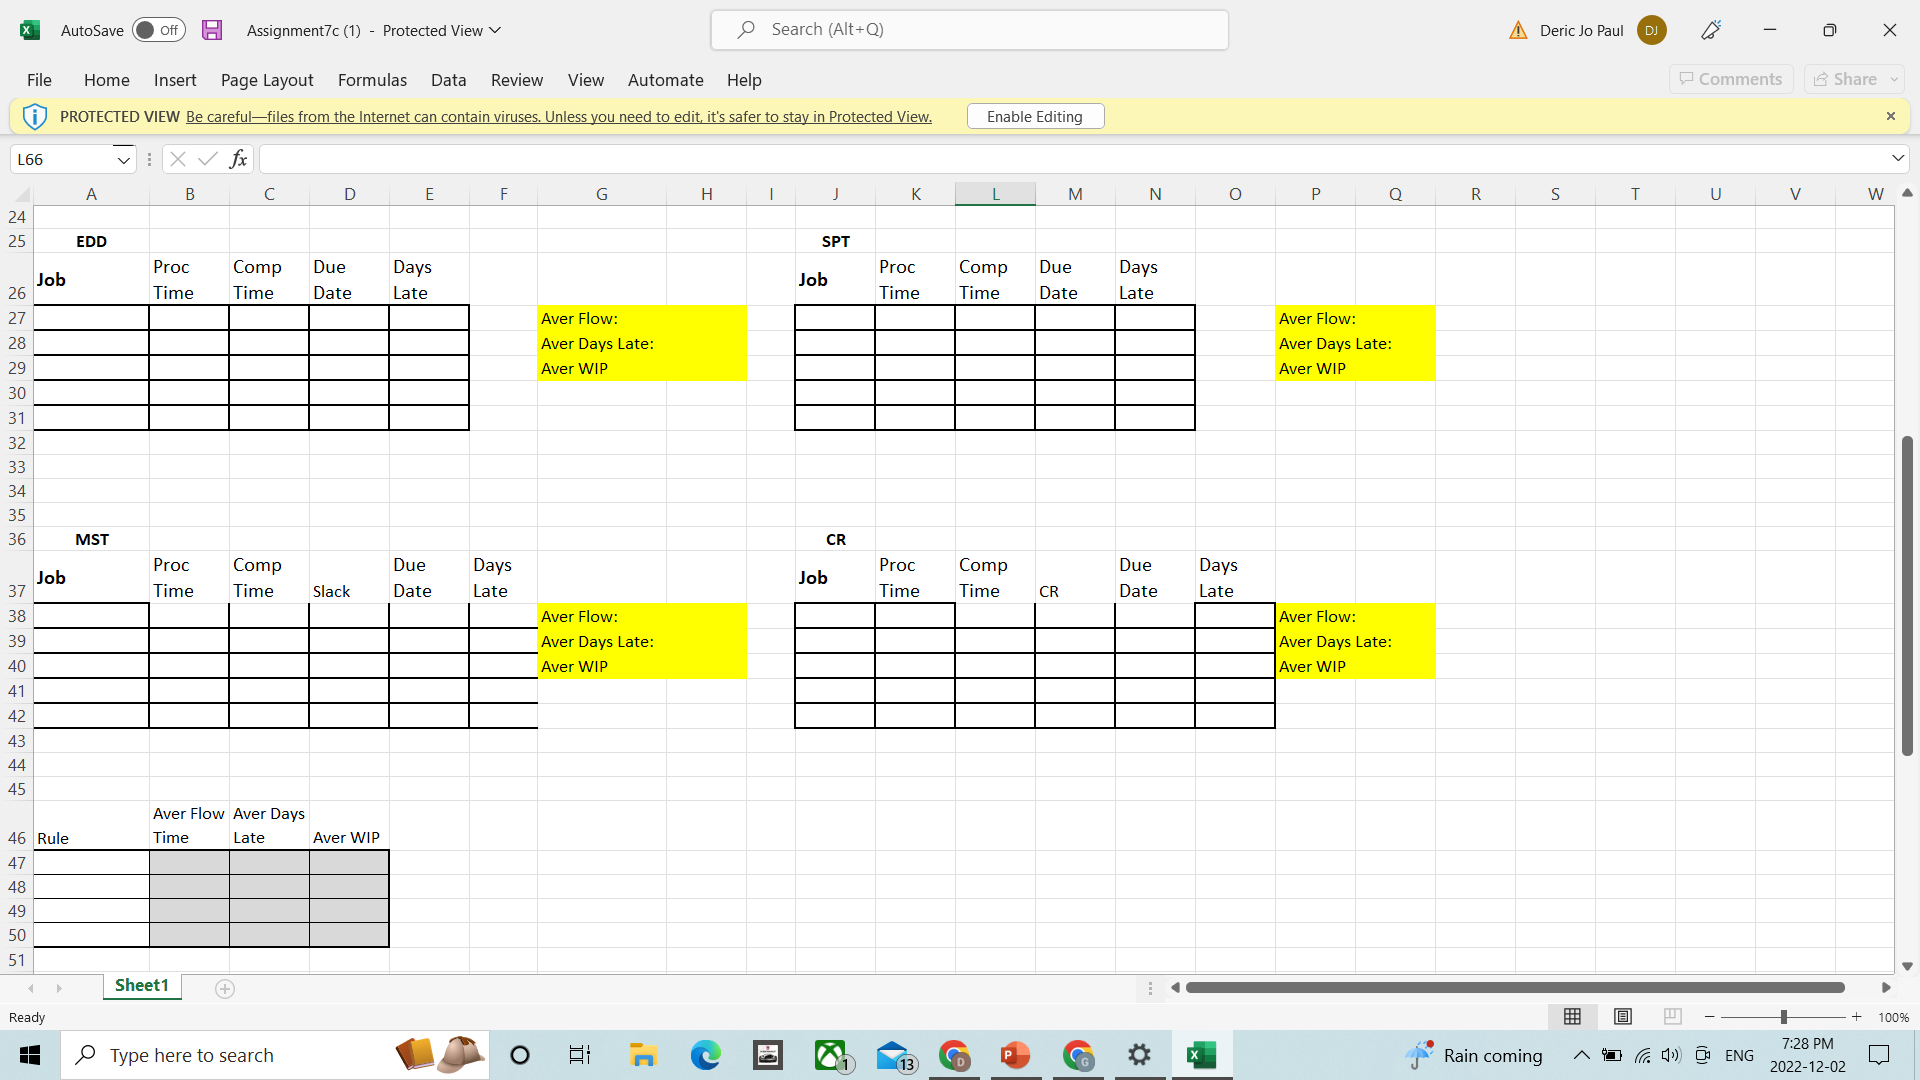Open Page Break Preview from status bar
Screen dimensions: 1920x1080
[1672, 1016]
